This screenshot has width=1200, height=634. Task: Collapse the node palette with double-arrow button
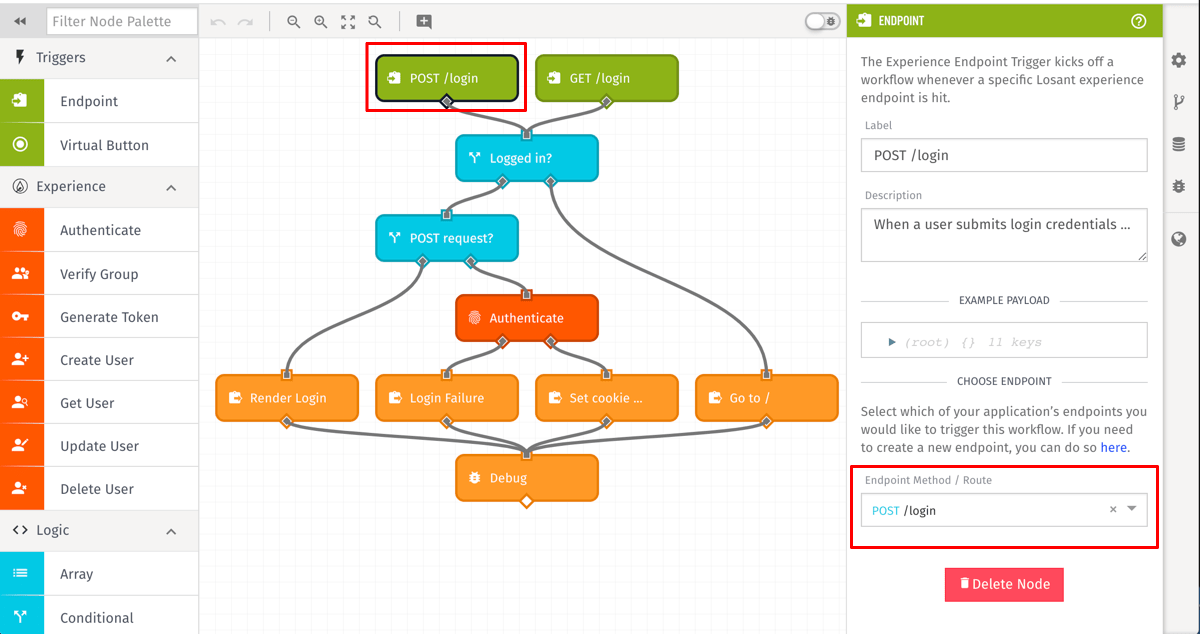20,21
